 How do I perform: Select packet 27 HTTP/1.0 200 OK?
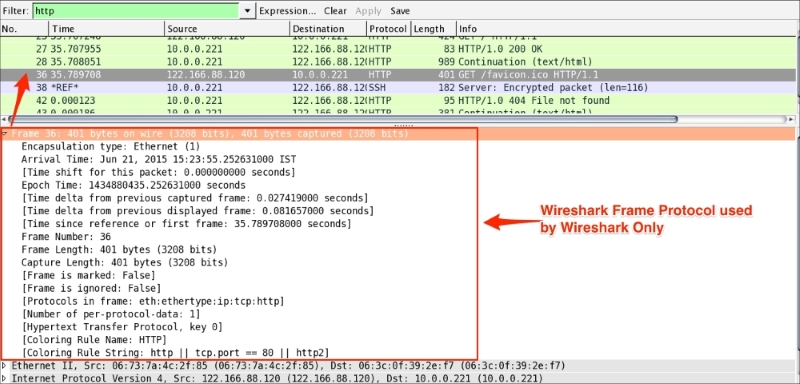(397, 49)
